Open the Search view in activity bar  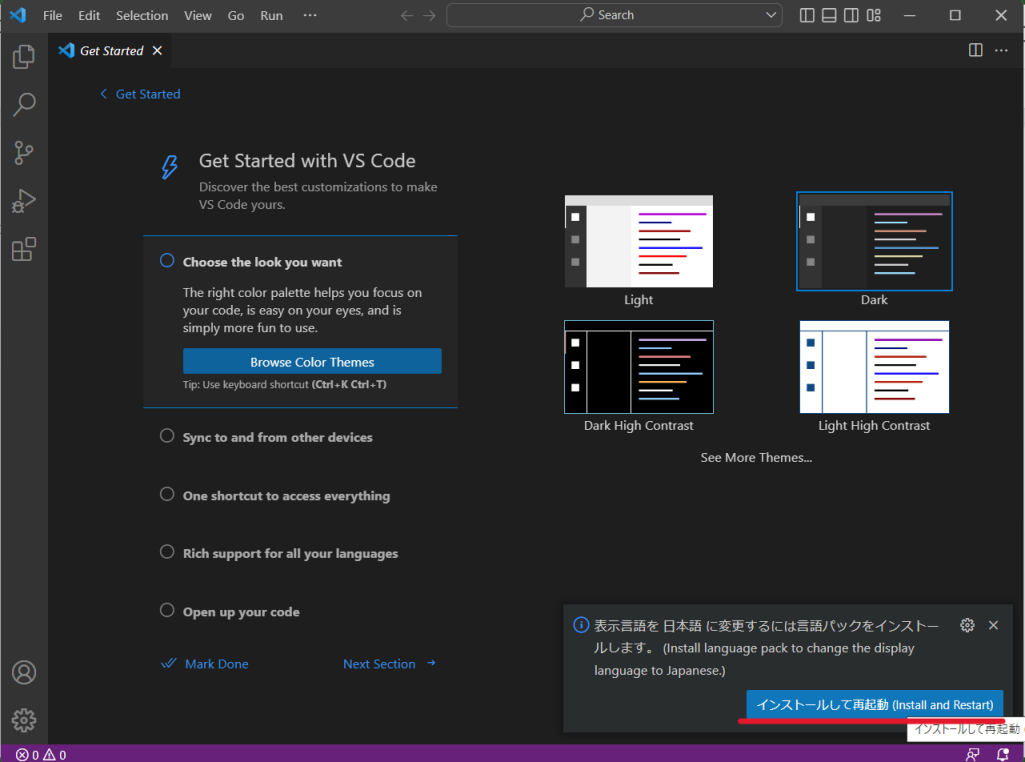click(x=24, y=105)
